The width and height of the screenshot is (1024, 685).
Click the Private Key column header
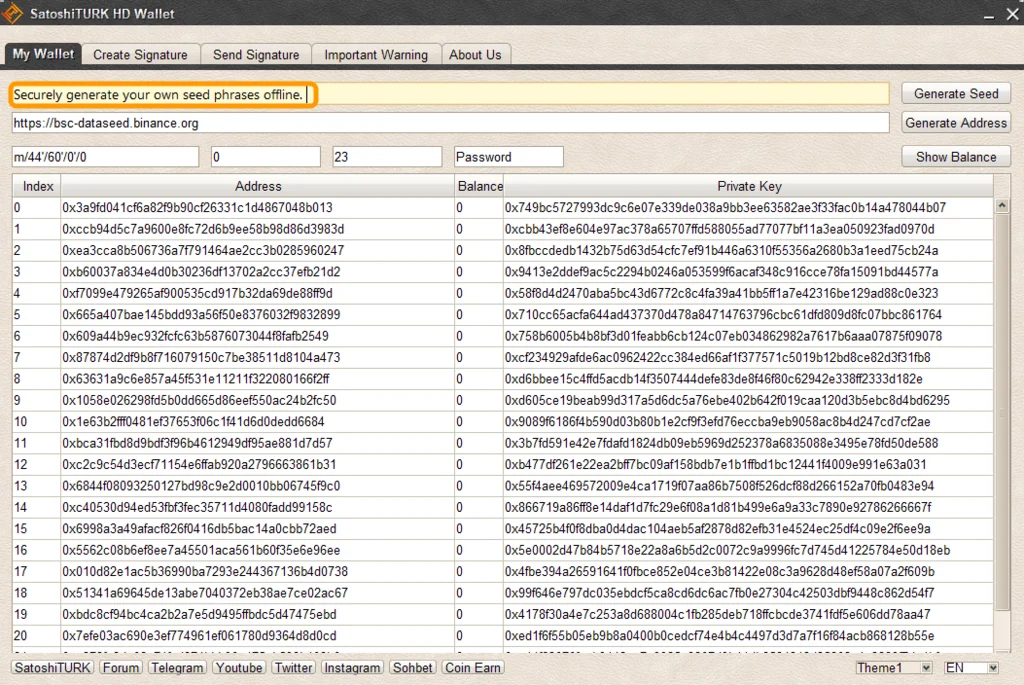[749, 186]
